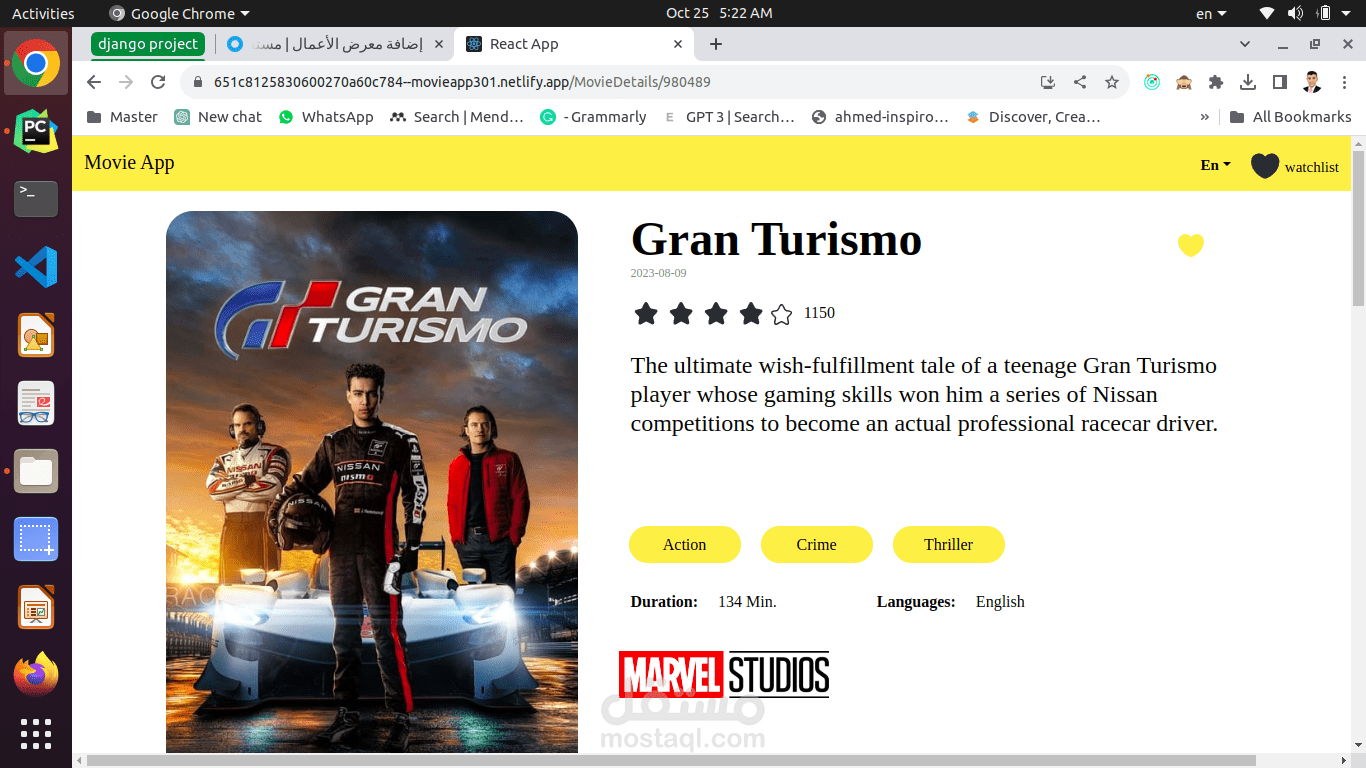Image resolution: width=1366 pixels, height=768 pixels.
Task: Click the site padlock icon in address bar
Action: pyautogui.click(x=196, y=82)
